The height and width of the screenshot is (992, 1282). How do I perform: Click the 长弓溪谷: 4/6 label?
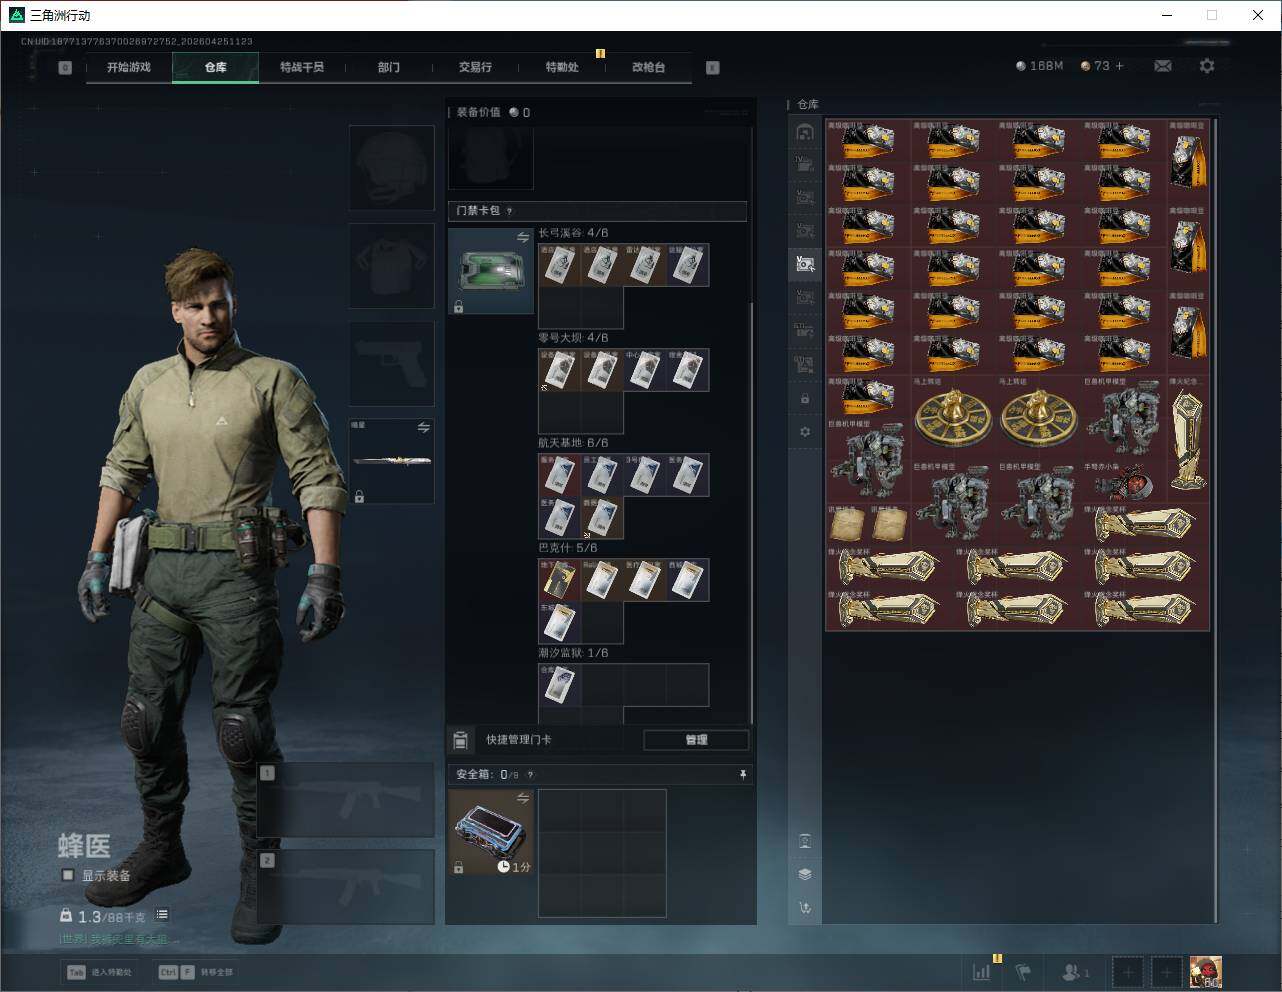click(x=573, y=233)
